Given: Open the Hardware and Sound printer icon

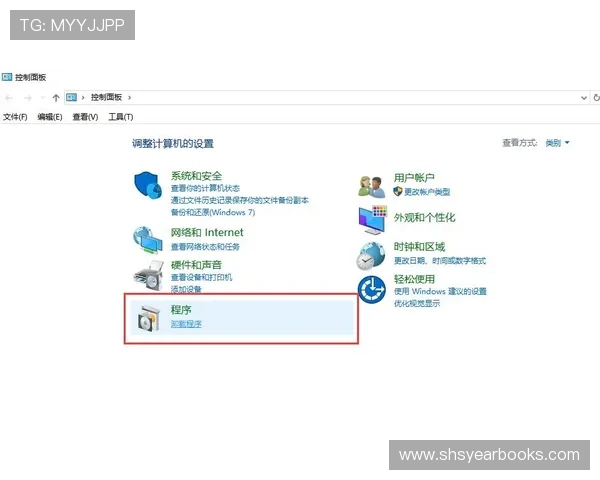Looking at the screenshot, I should 148,275.
